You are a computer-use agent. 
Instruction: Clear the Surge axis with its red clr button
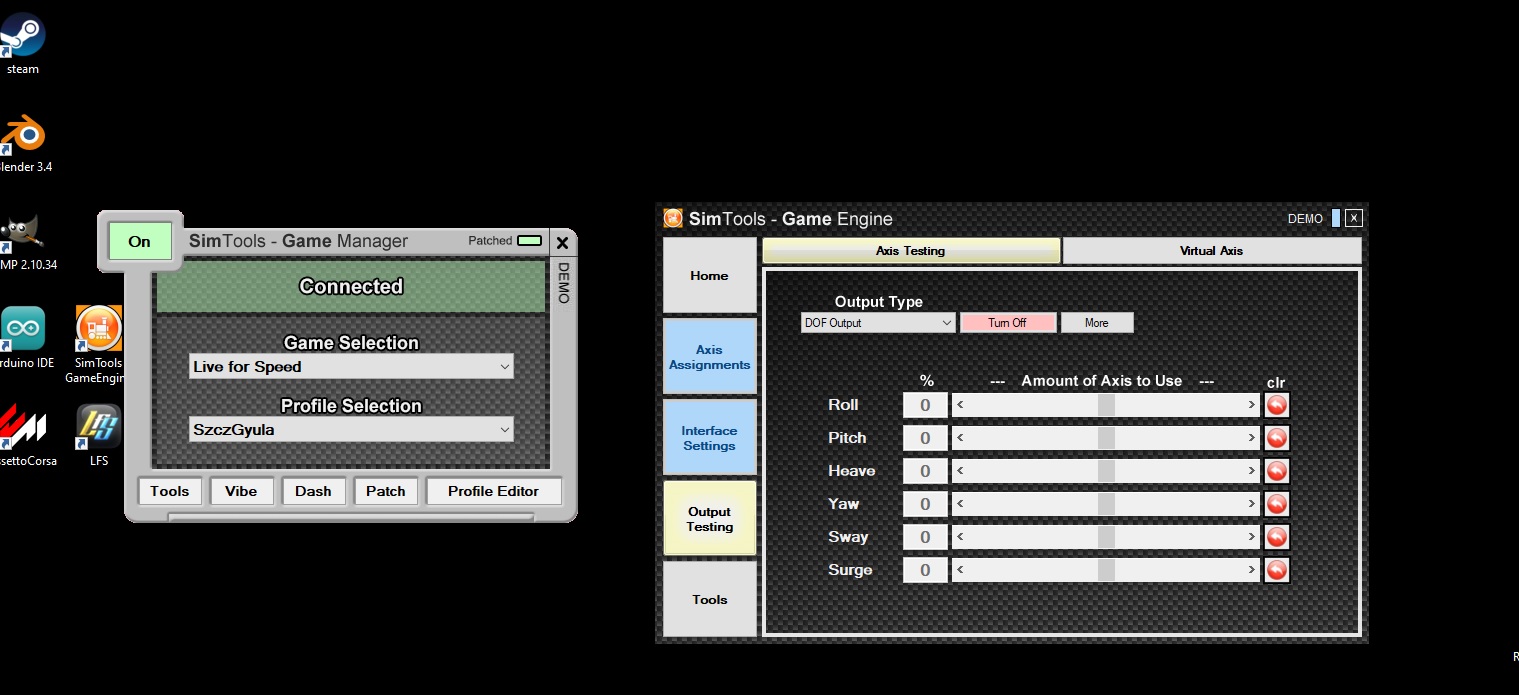pos(1276,570)
